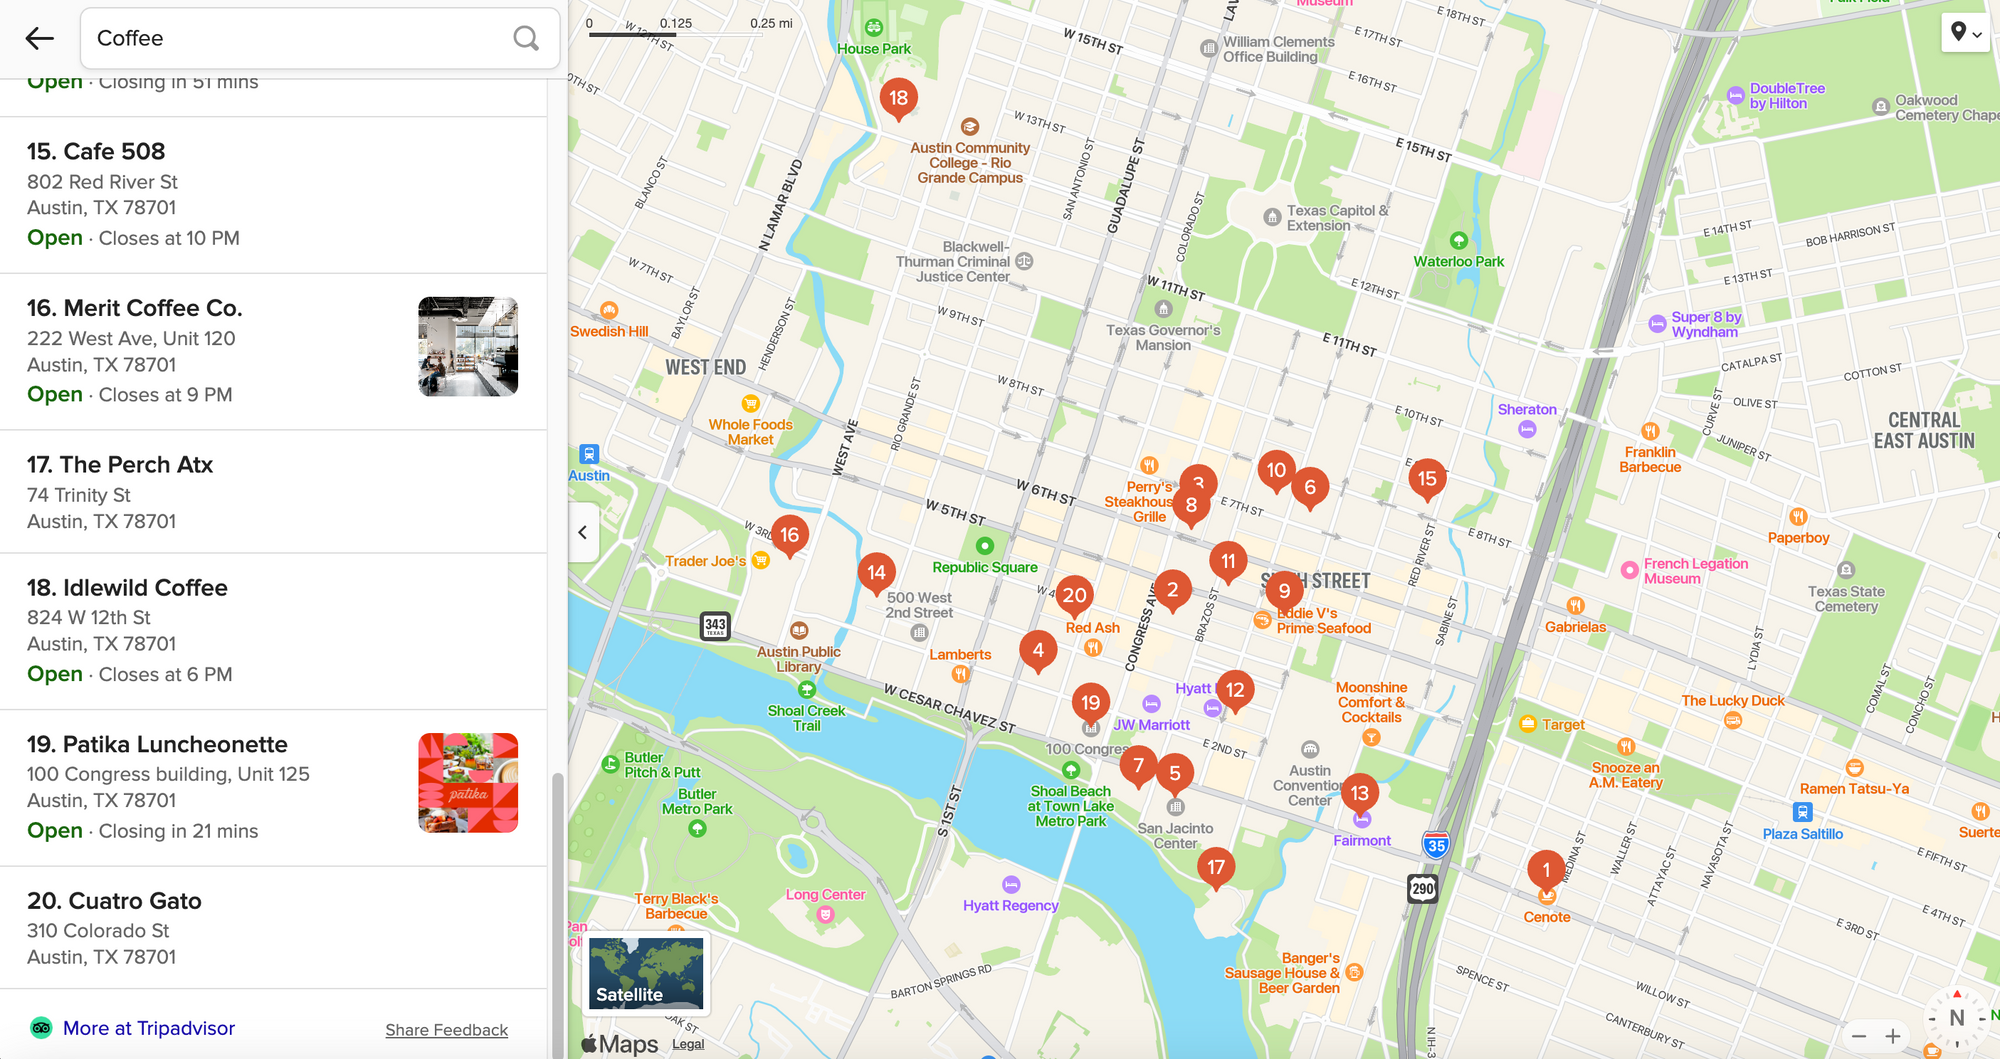The image size is (2000, 1059).
Task: Open the Legal link on map
Action: pyautogui.click(x=688, y=1044)
